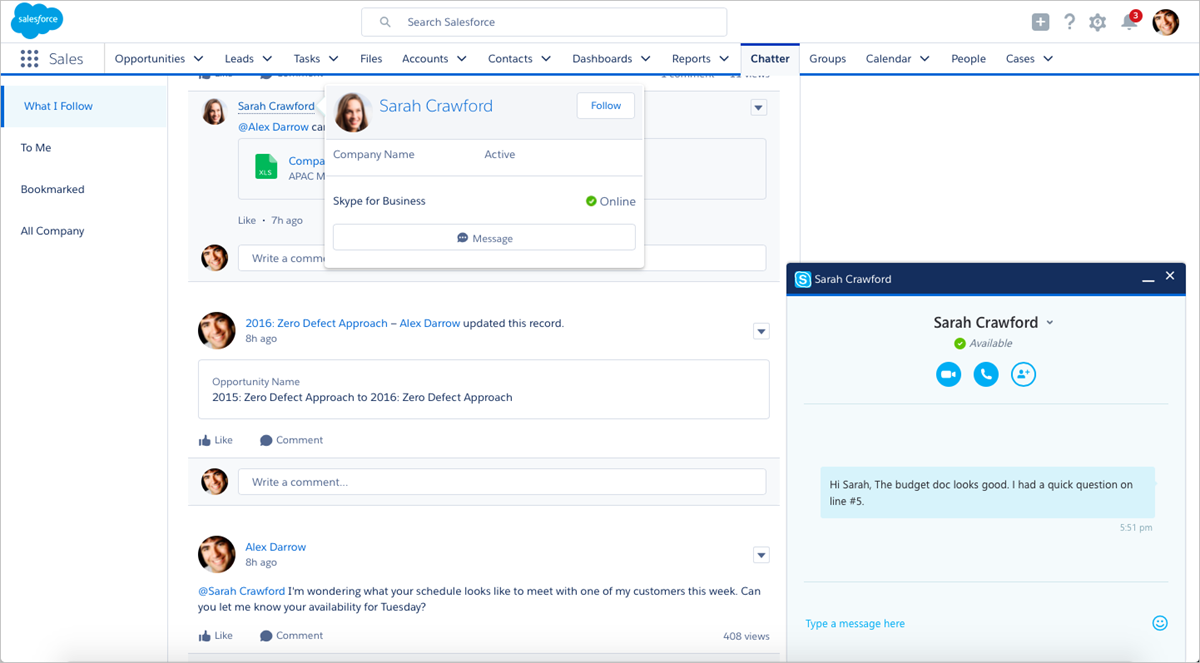1200x663 pixels.
Task: Go to the Groups tab
Action: coord(828,59)
